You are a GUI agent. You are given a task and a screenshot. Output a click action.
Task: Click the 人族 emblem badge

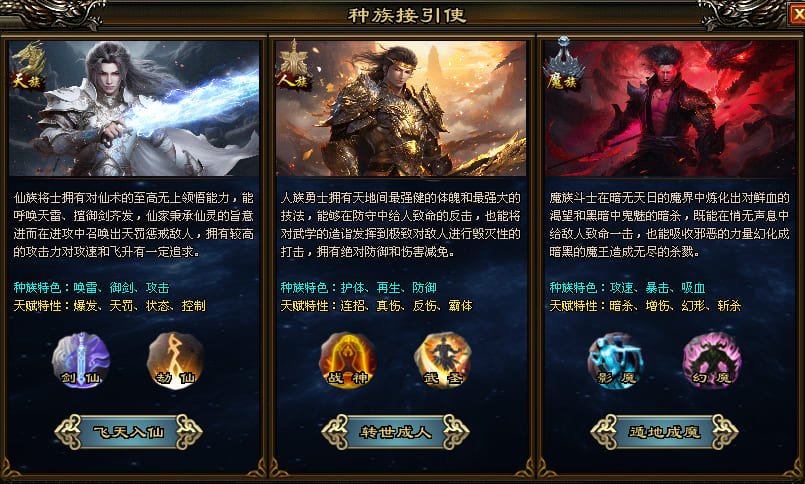pyautogui.click(x=294, y=65)
